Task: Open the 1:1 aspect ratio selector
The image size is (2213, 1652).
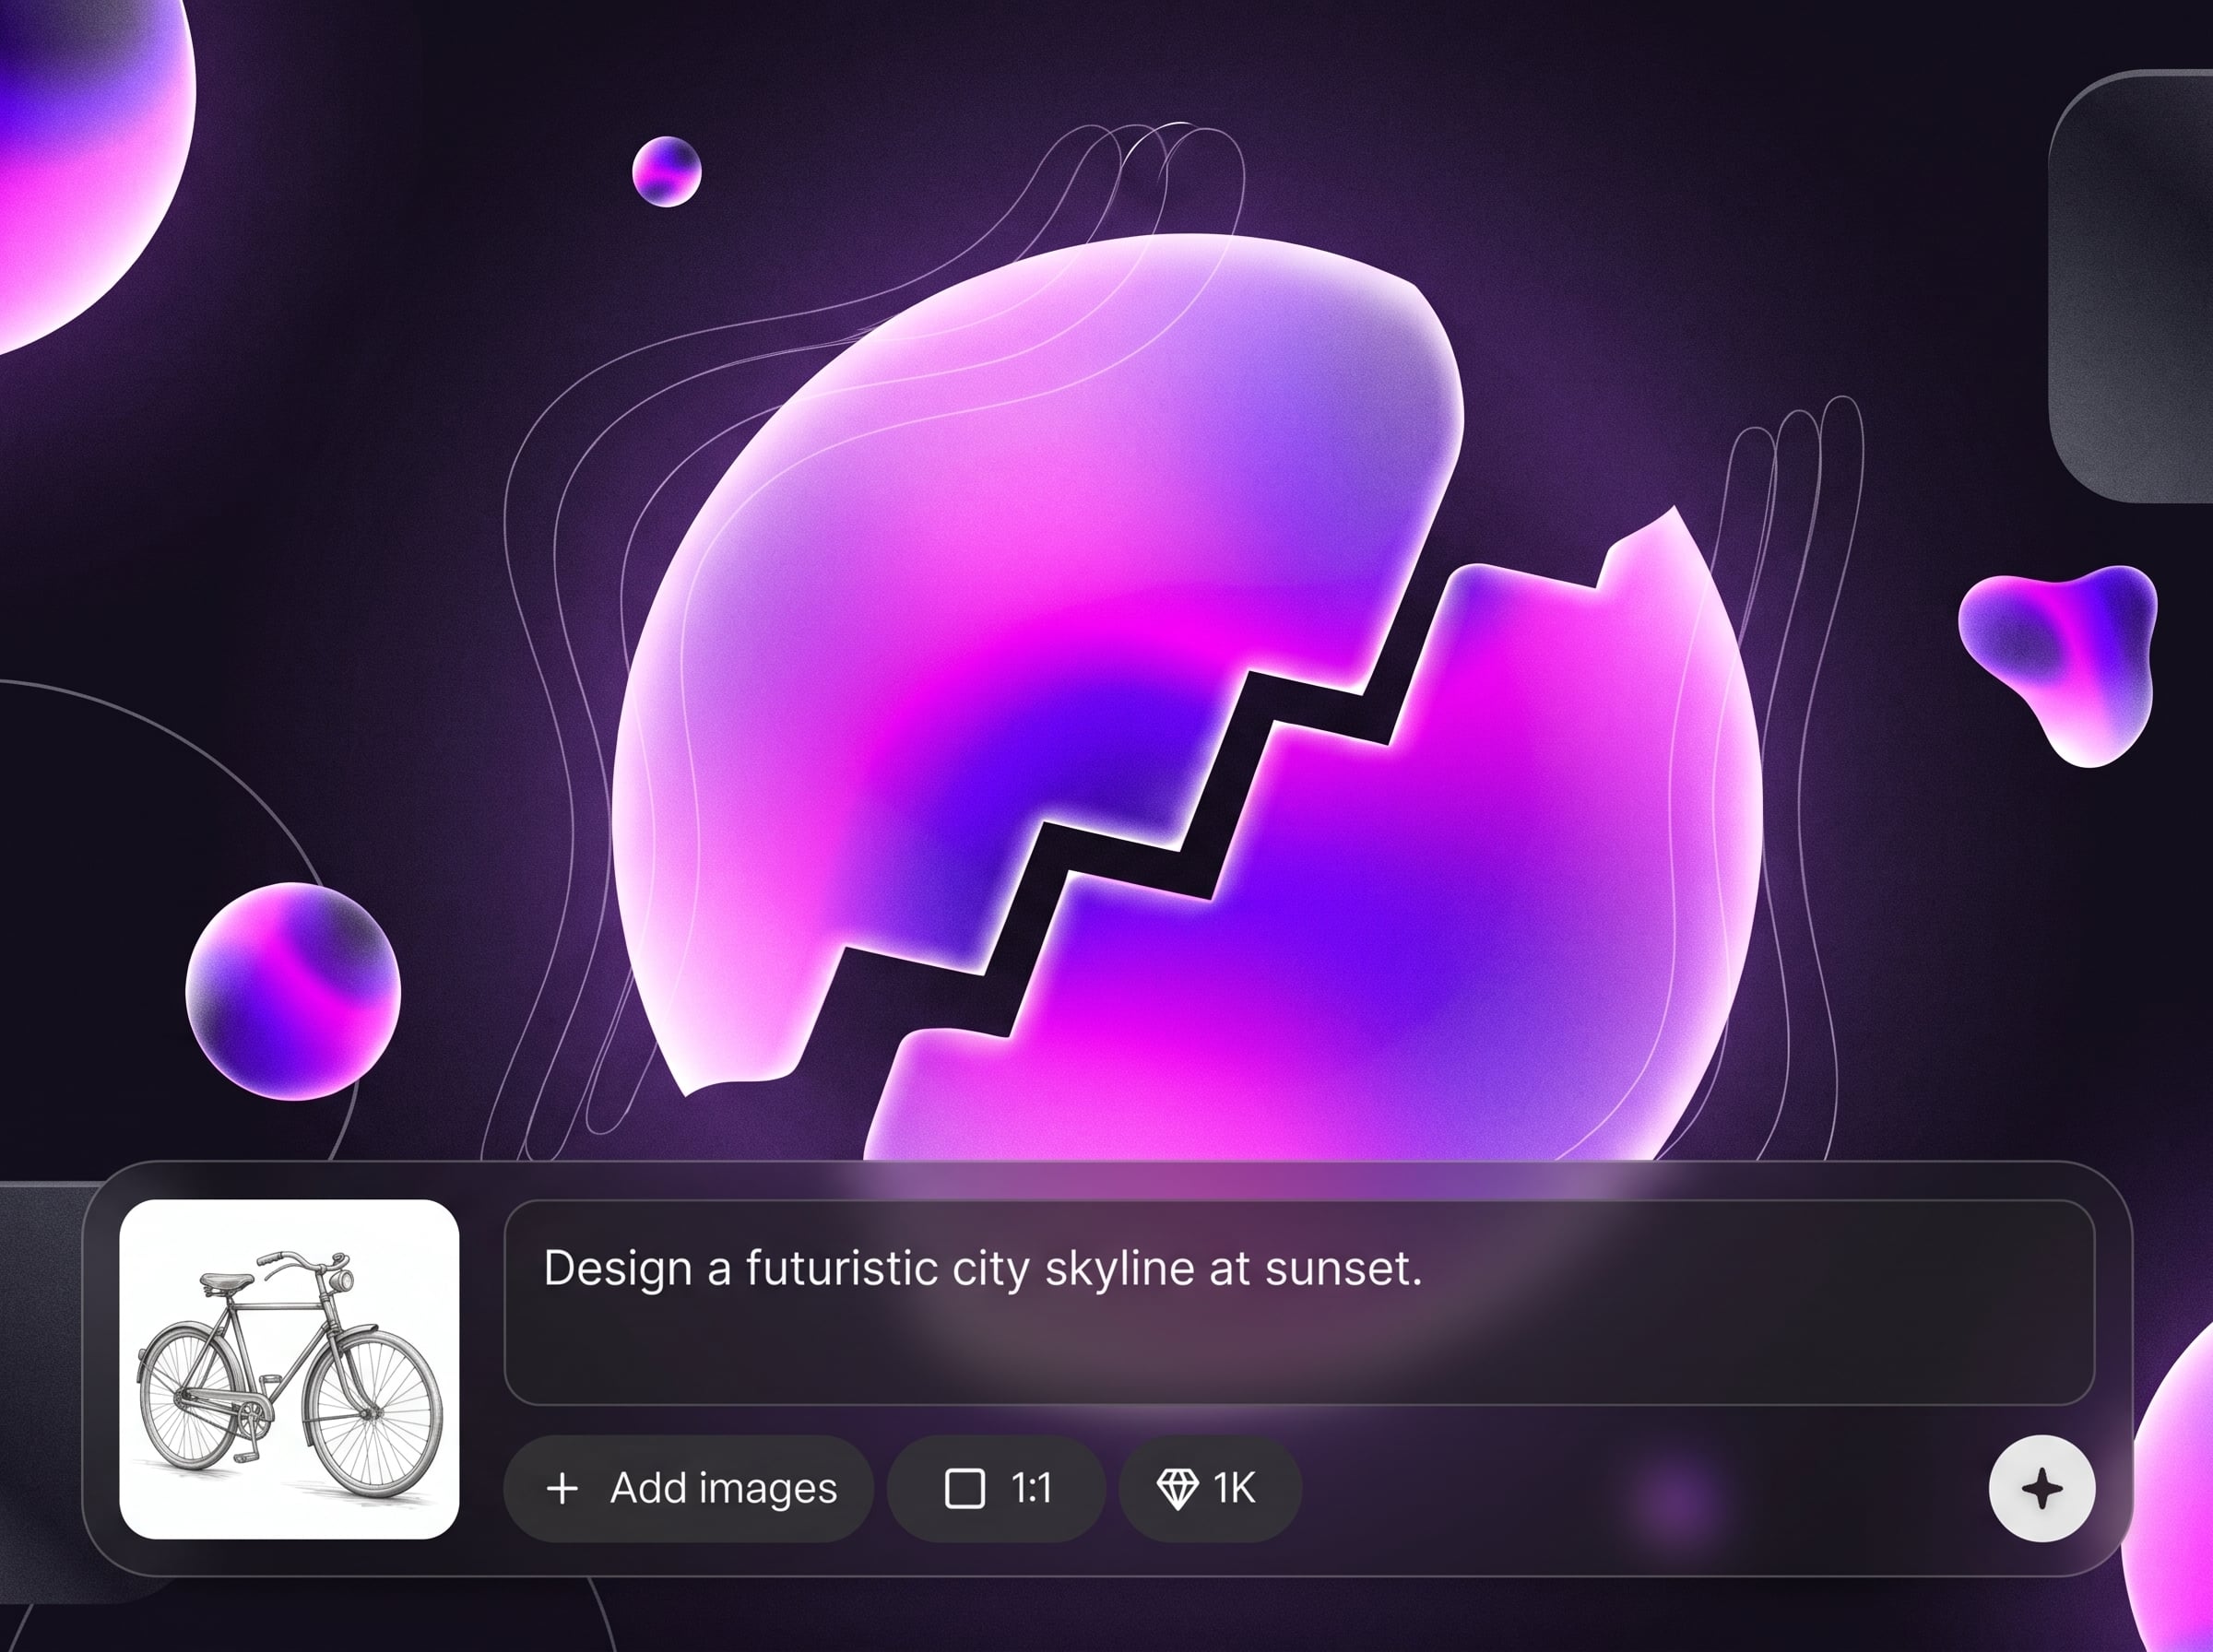Action: coord(996,1489)
